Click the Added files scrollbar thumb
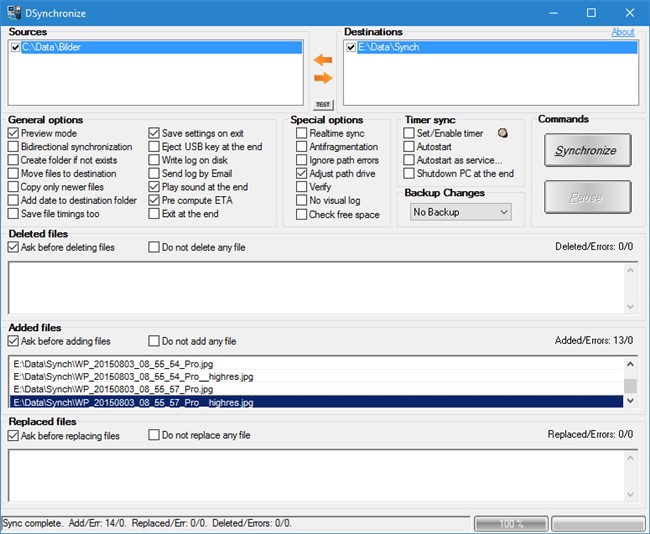This screenshot has width=650, height=534. click(630, 386)
